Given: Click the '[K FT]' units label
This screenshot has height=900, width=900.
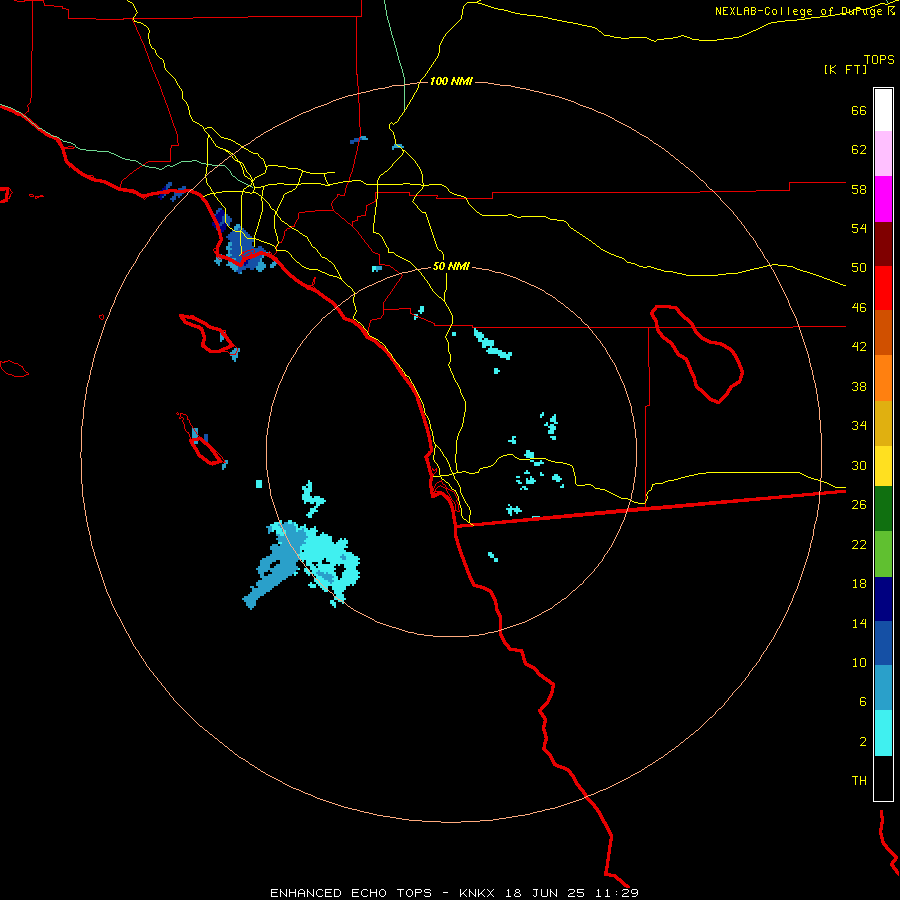Looking at the screenshot, I should (x=846, y=70).
